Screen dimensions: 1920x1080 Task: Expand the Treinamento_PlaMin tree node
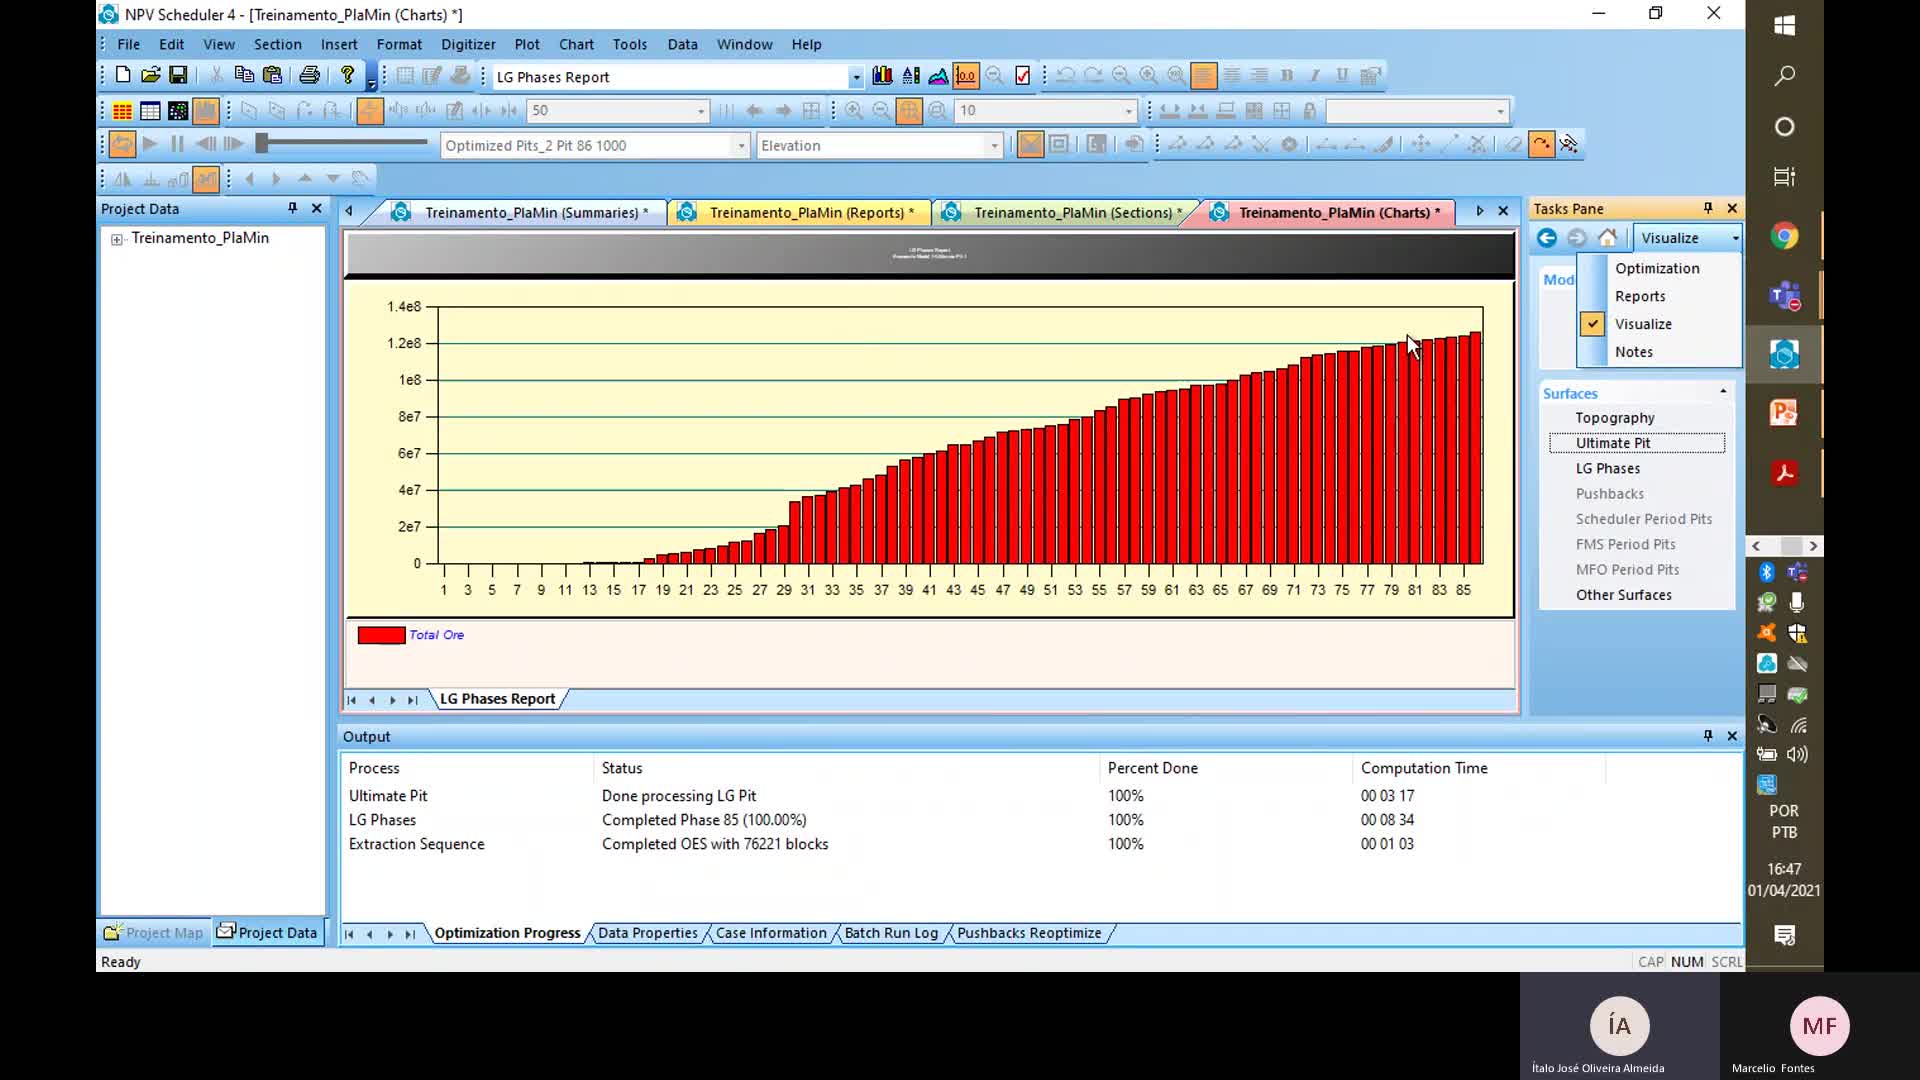(117, 239)
